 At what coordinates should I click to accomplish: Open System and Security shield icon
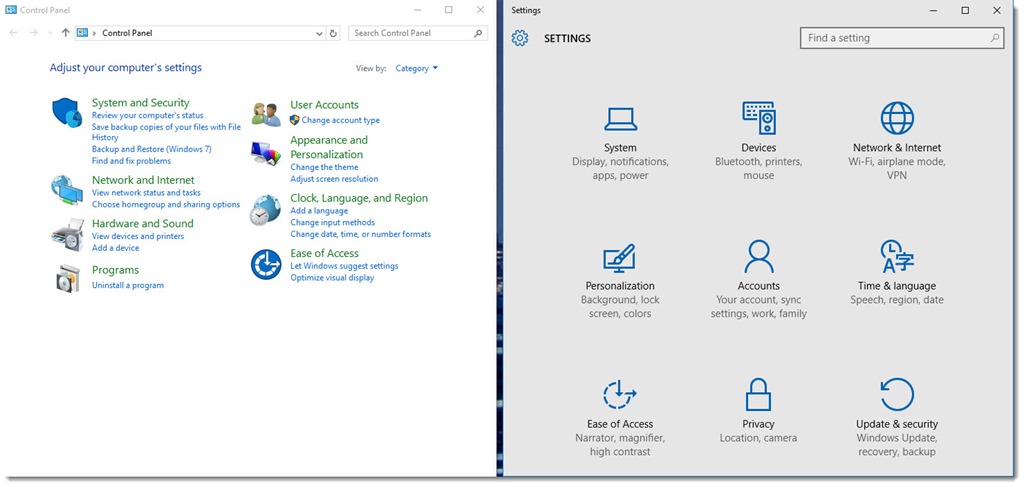67,112
